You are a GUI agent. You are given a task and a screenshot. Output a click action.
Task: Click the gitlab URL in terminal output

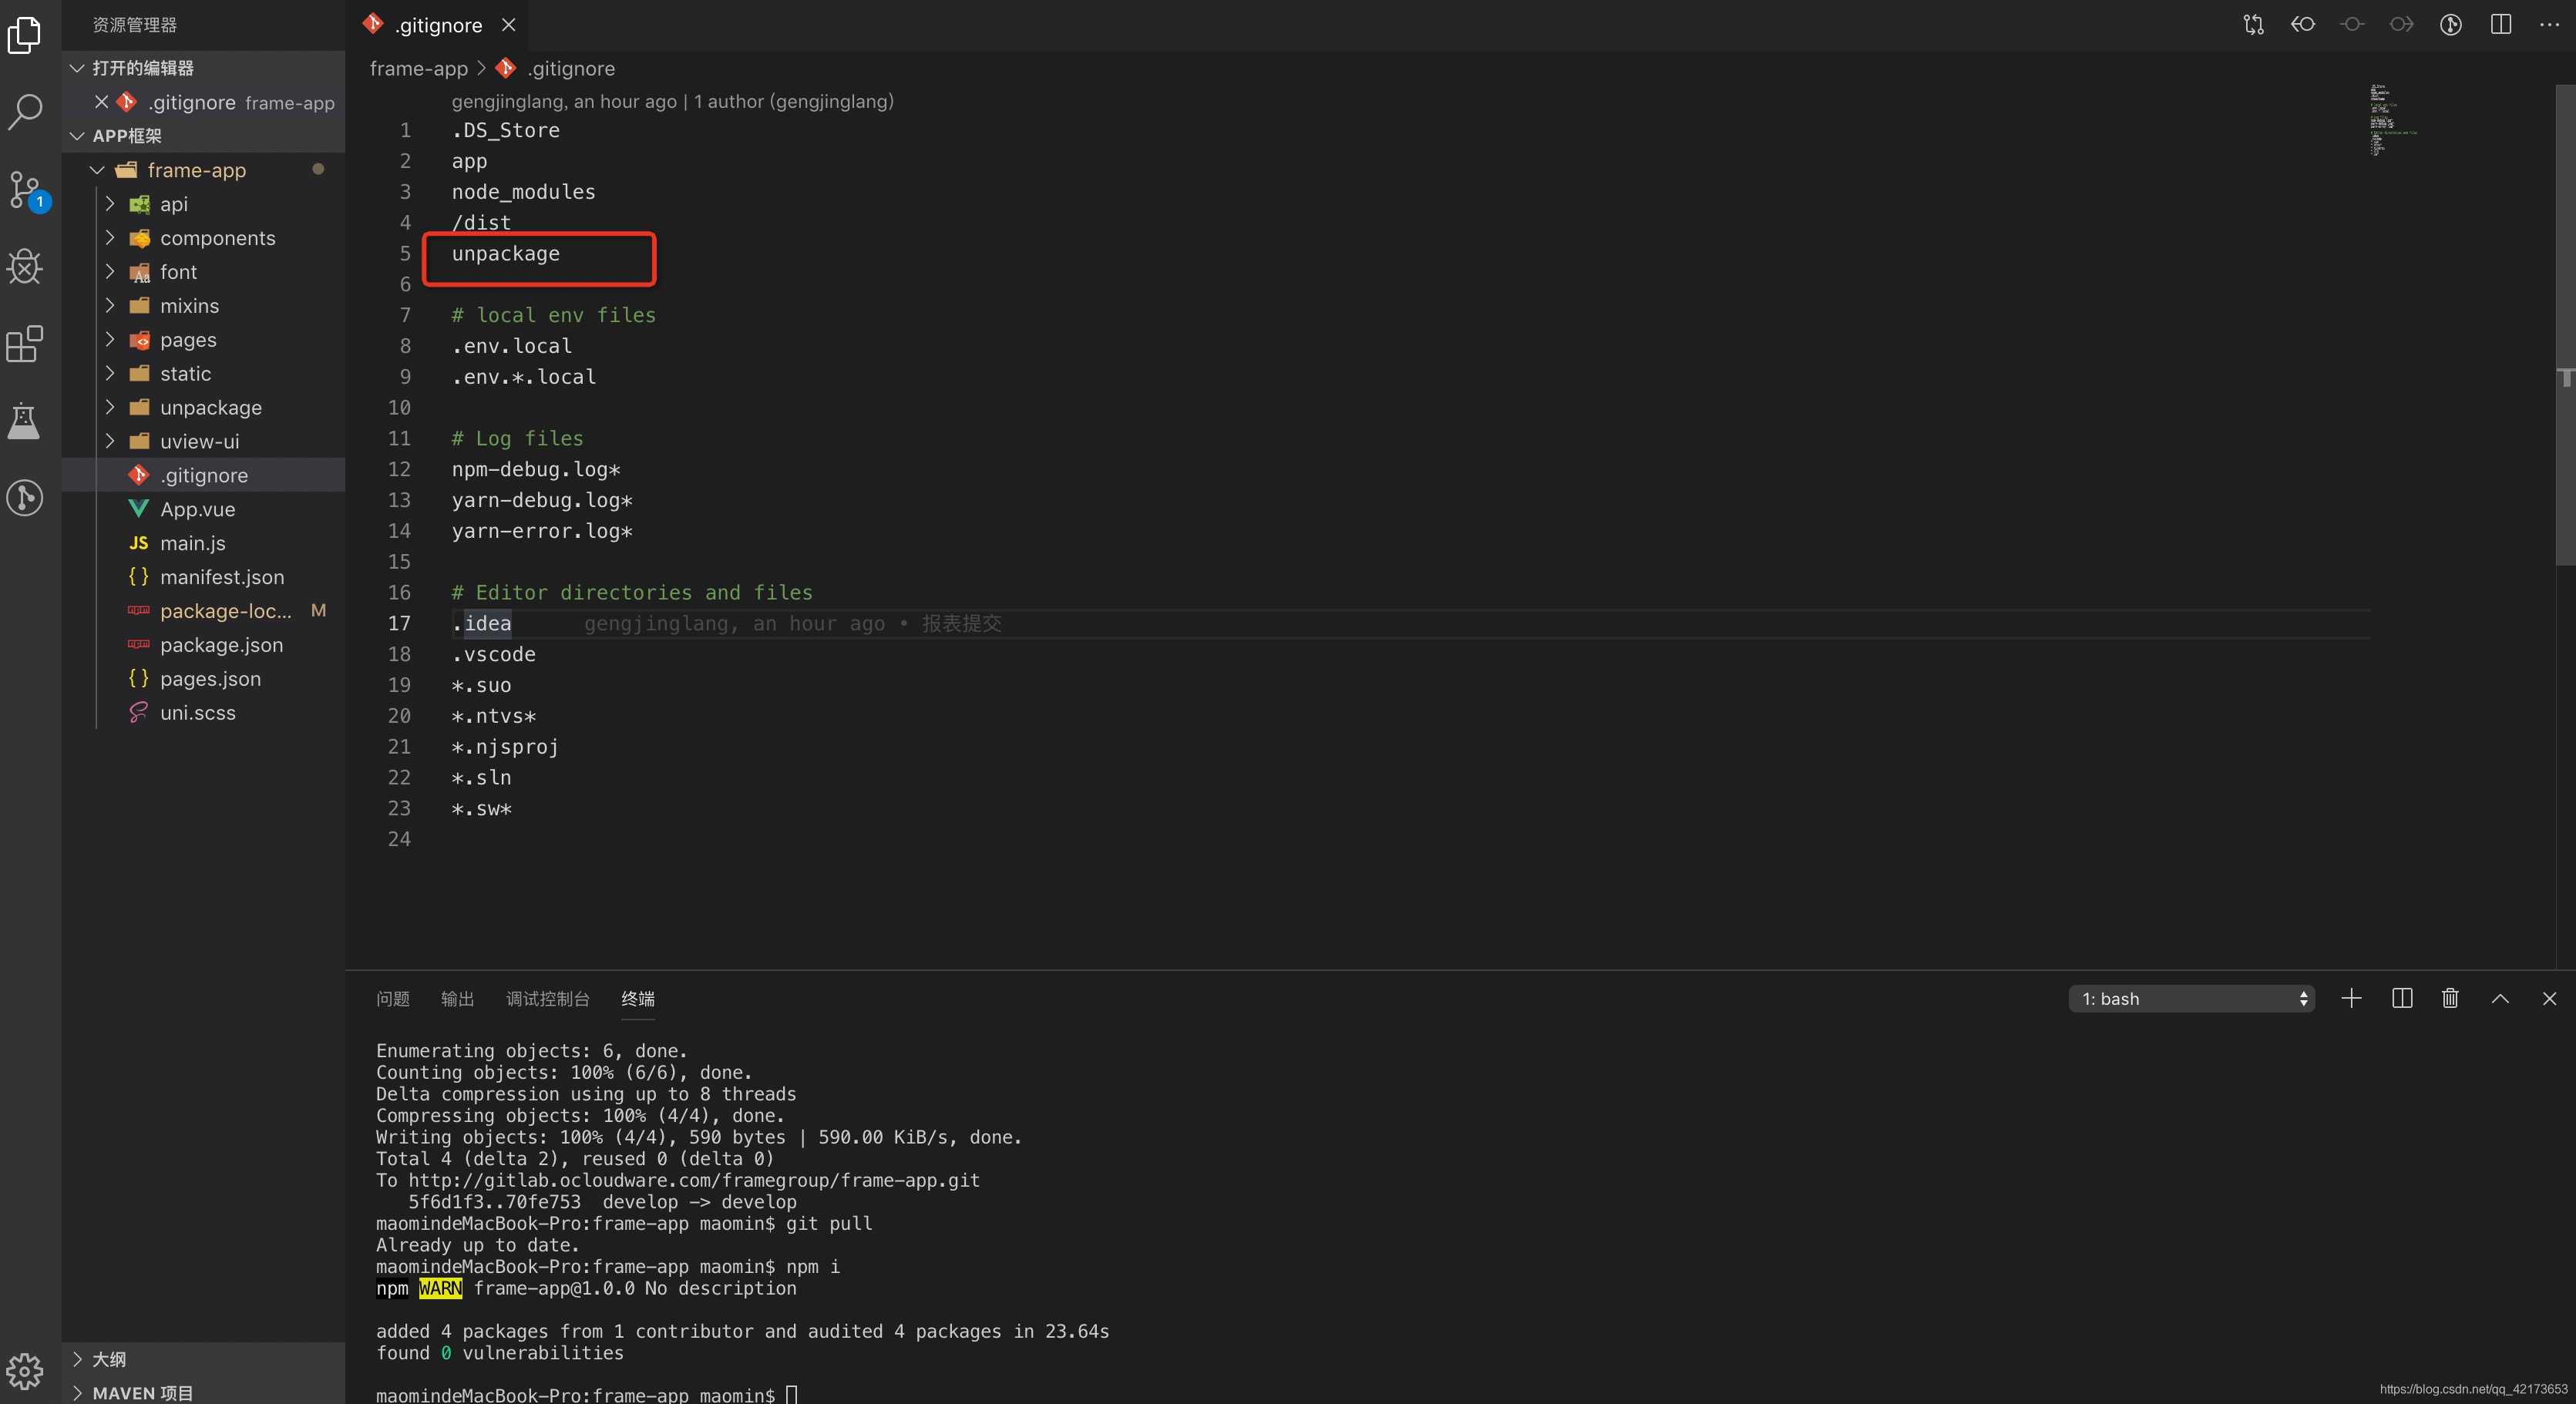click(694, 1180)
